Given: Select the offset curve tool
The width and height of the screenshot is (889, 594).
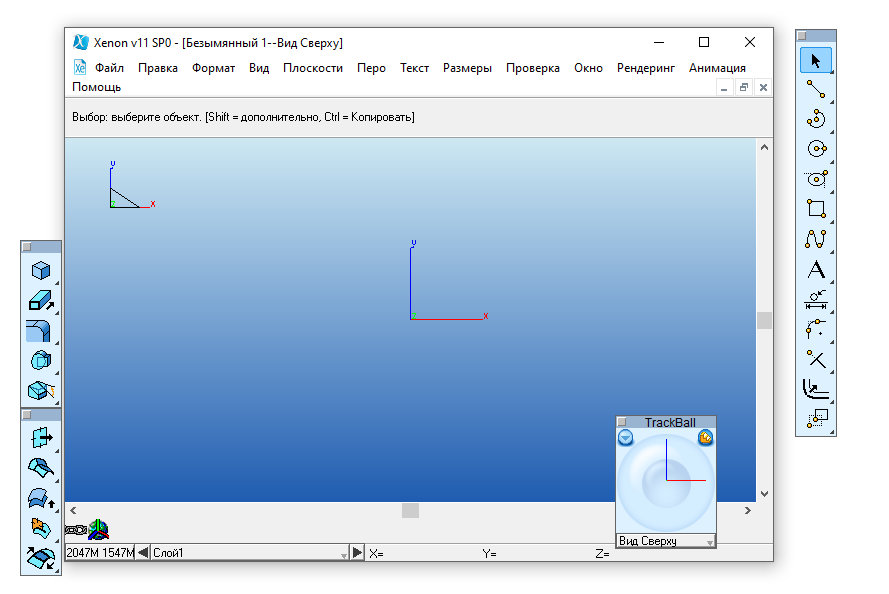Looking at the screenshot, I should click(816, 389).
